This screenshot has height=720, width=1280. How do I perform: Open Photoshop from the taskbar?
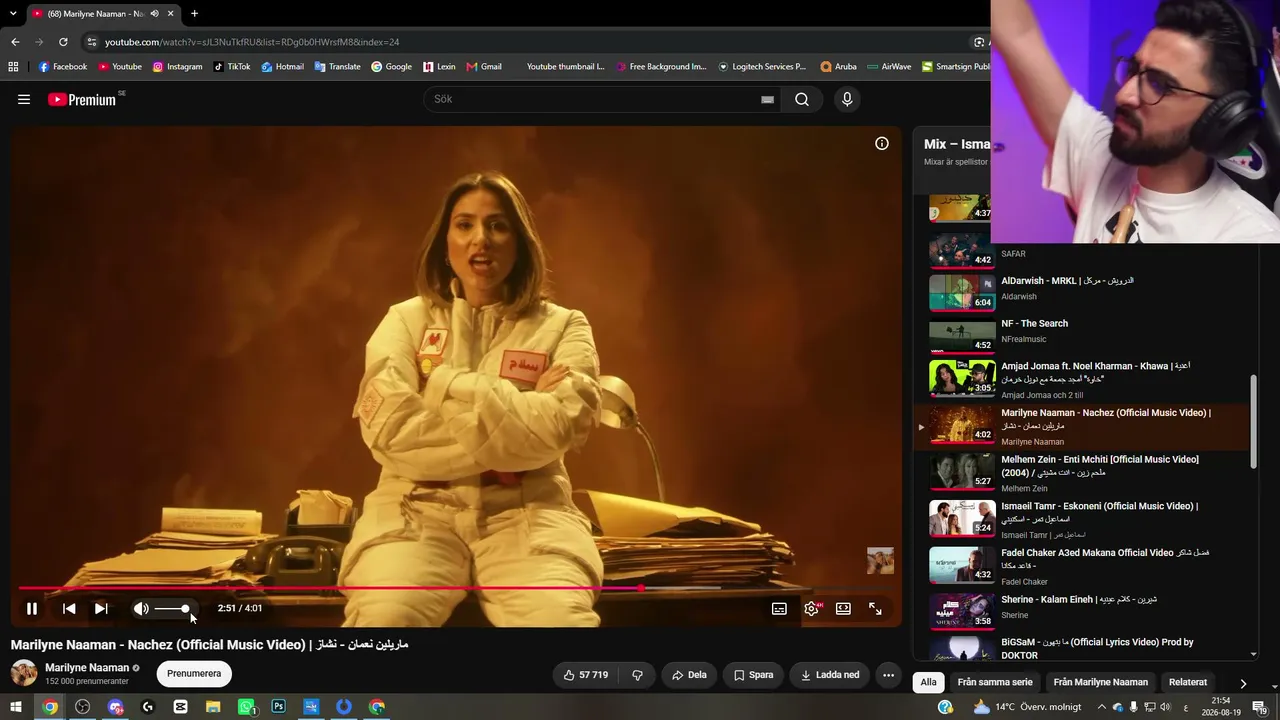tap(279, 707)
